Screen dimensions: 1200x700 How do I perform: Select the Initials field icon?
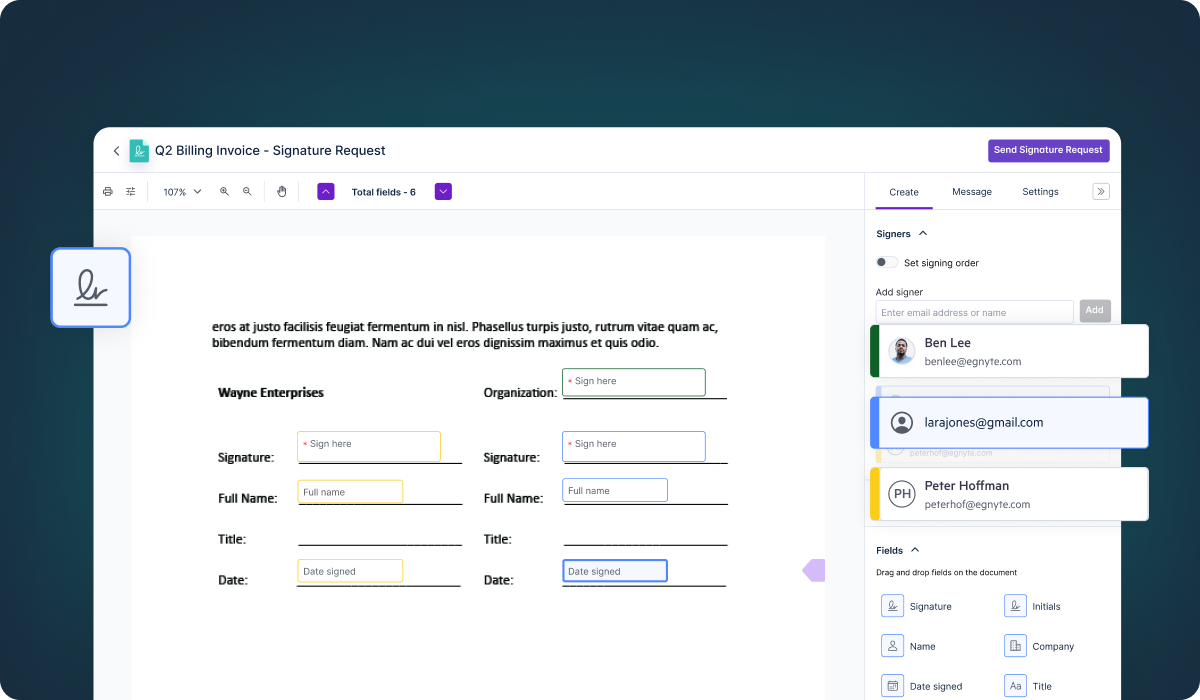(x=1014, y=605)
